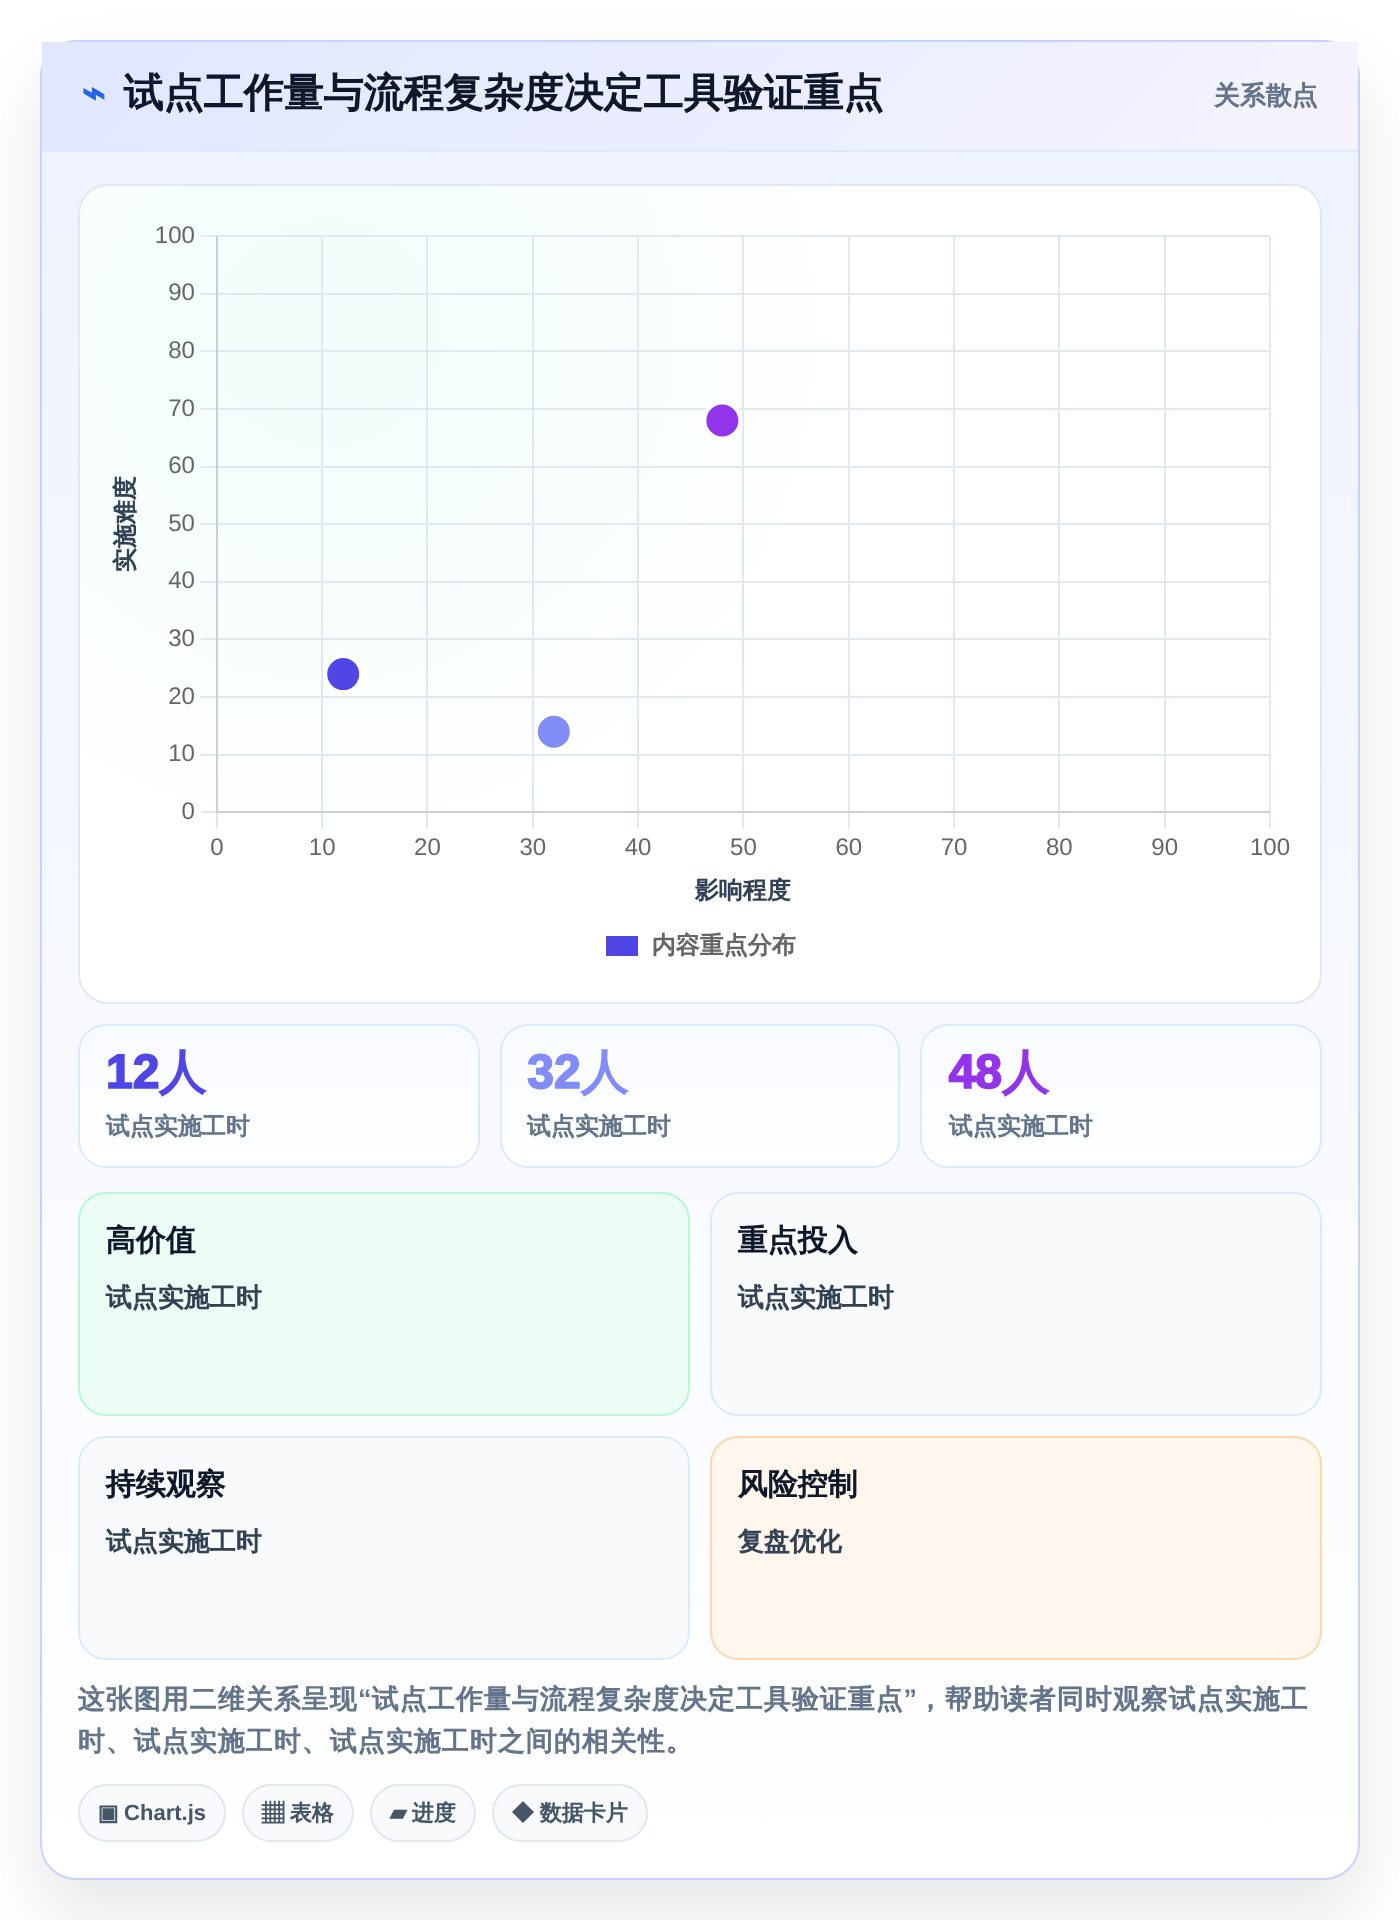1400x1920 pixels.
Task: Click the 试点实施工时 caption under 48人
Action: 1020,1126
